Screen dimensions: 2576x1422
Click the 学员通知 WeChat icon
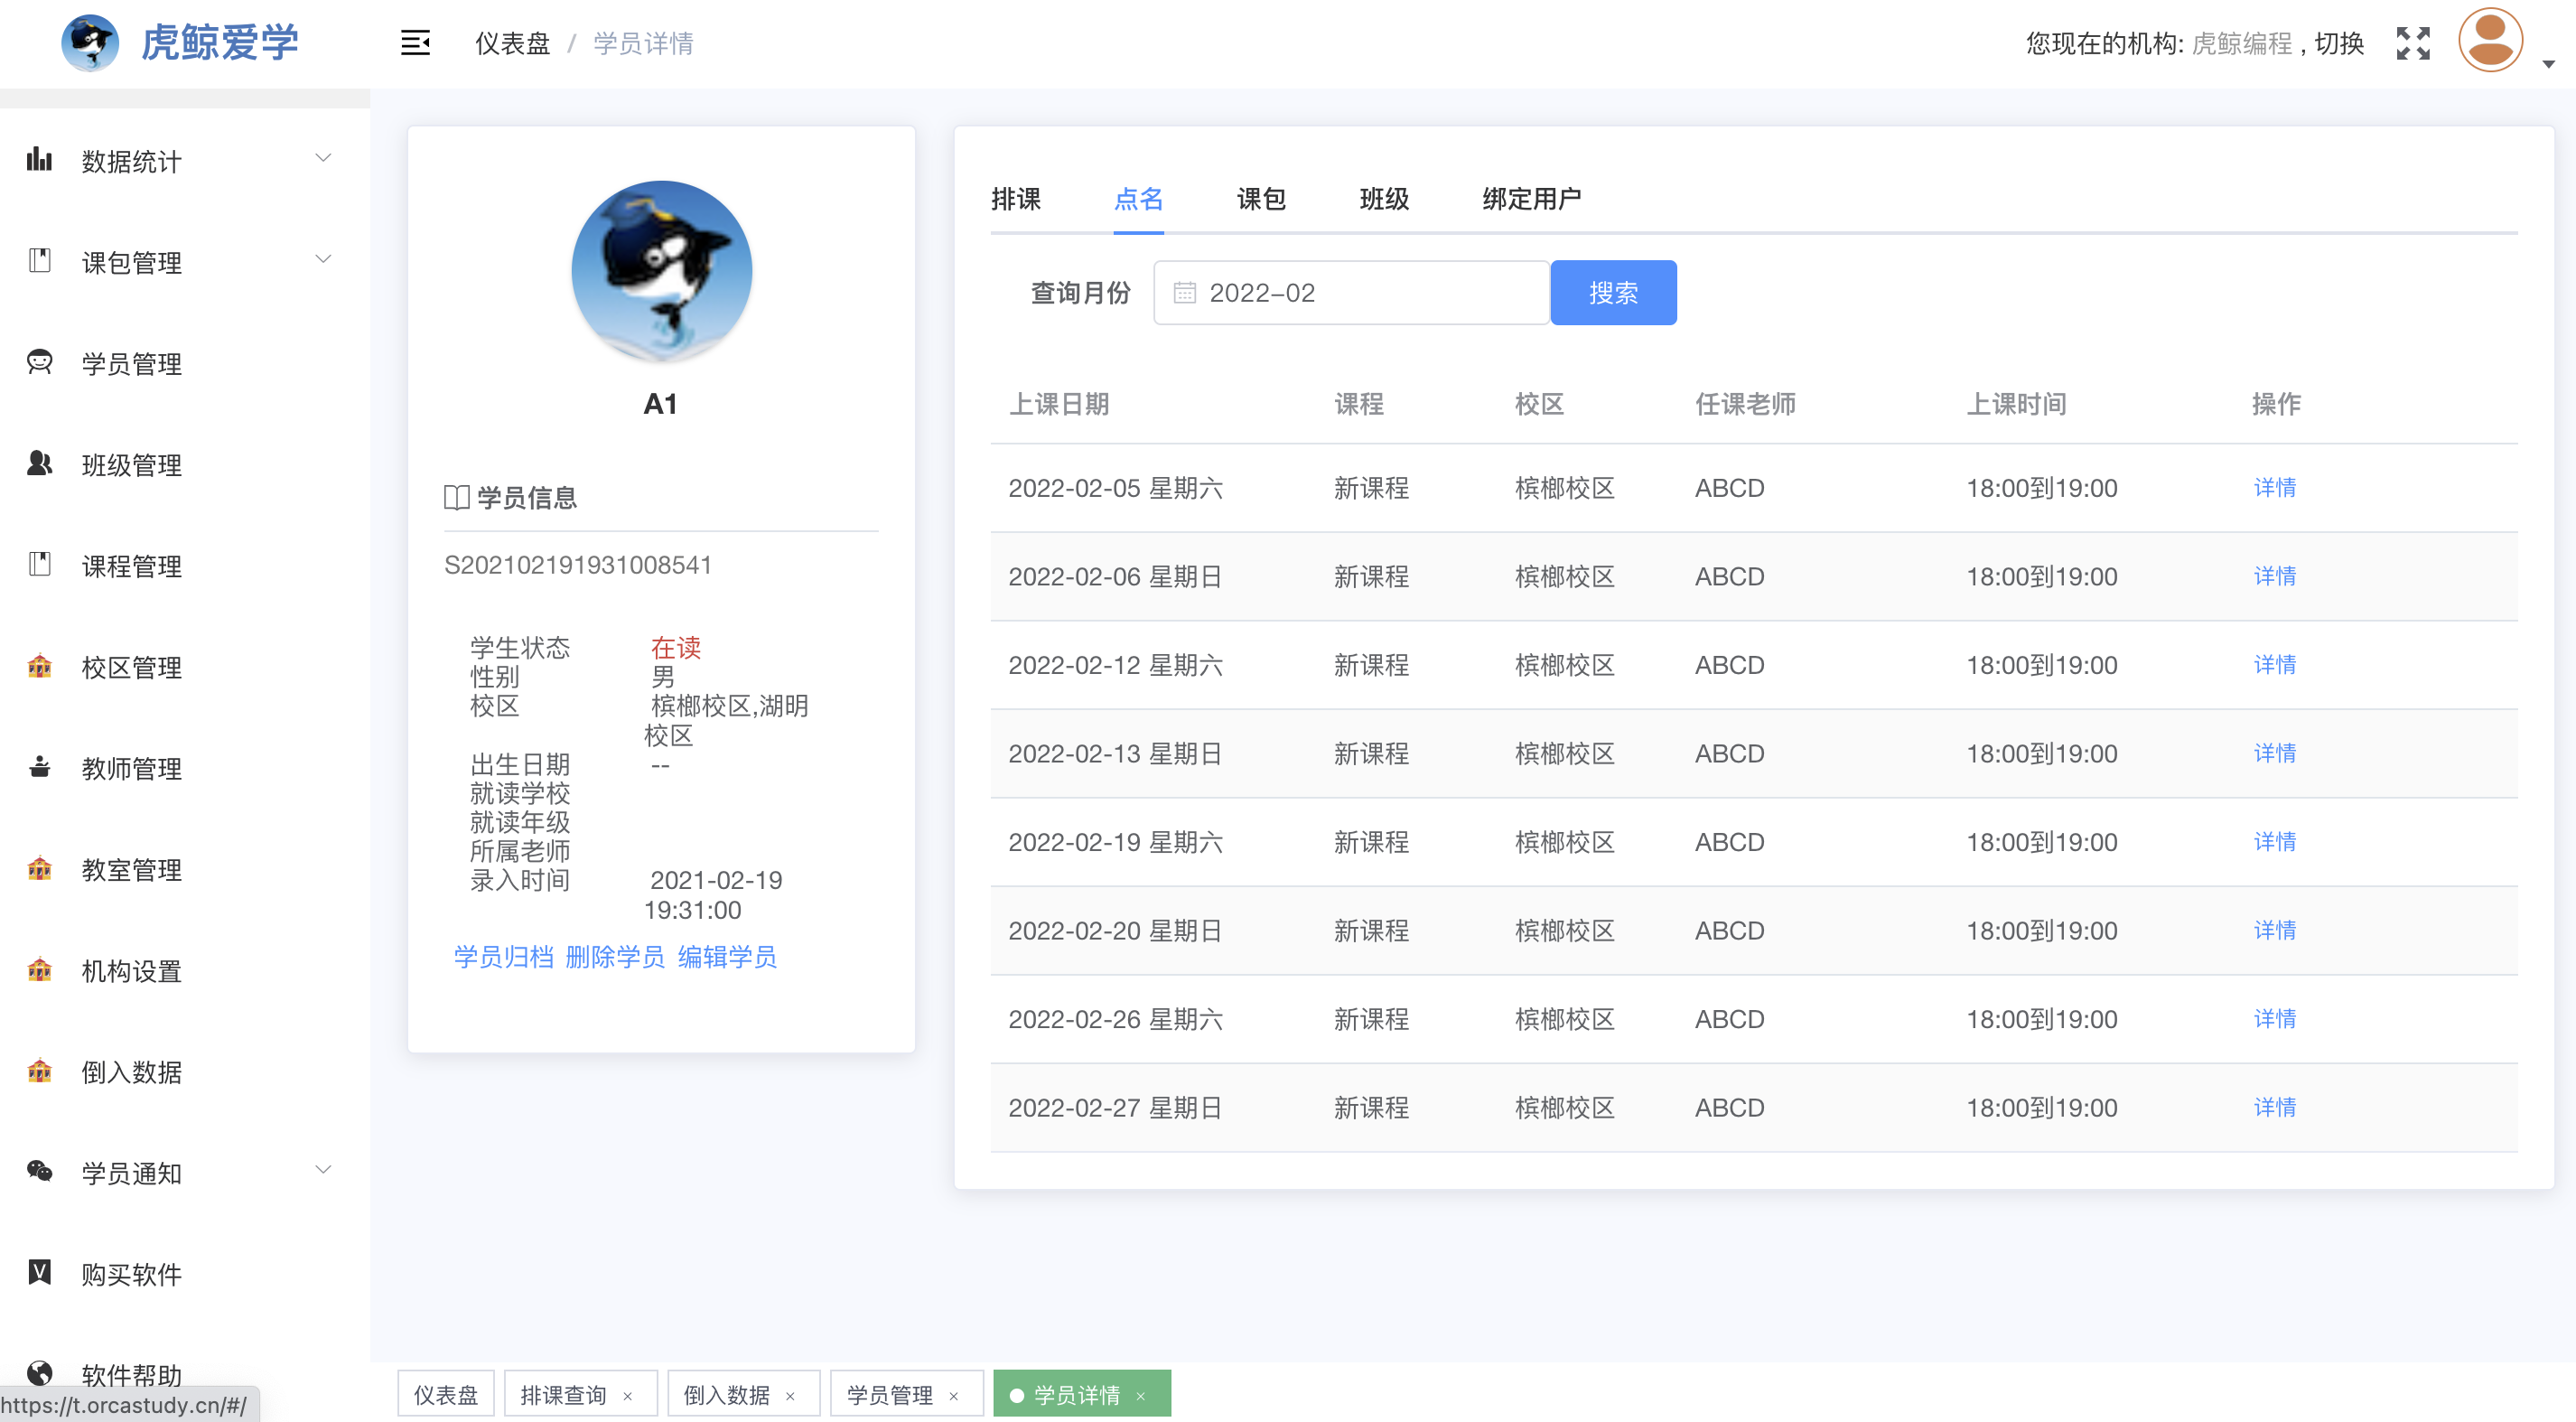(39, 1171)
